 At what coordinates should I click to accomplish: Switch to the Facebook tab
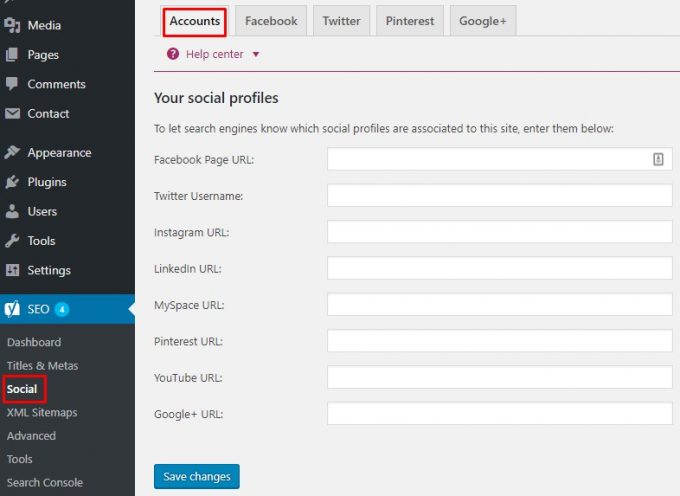271,21
